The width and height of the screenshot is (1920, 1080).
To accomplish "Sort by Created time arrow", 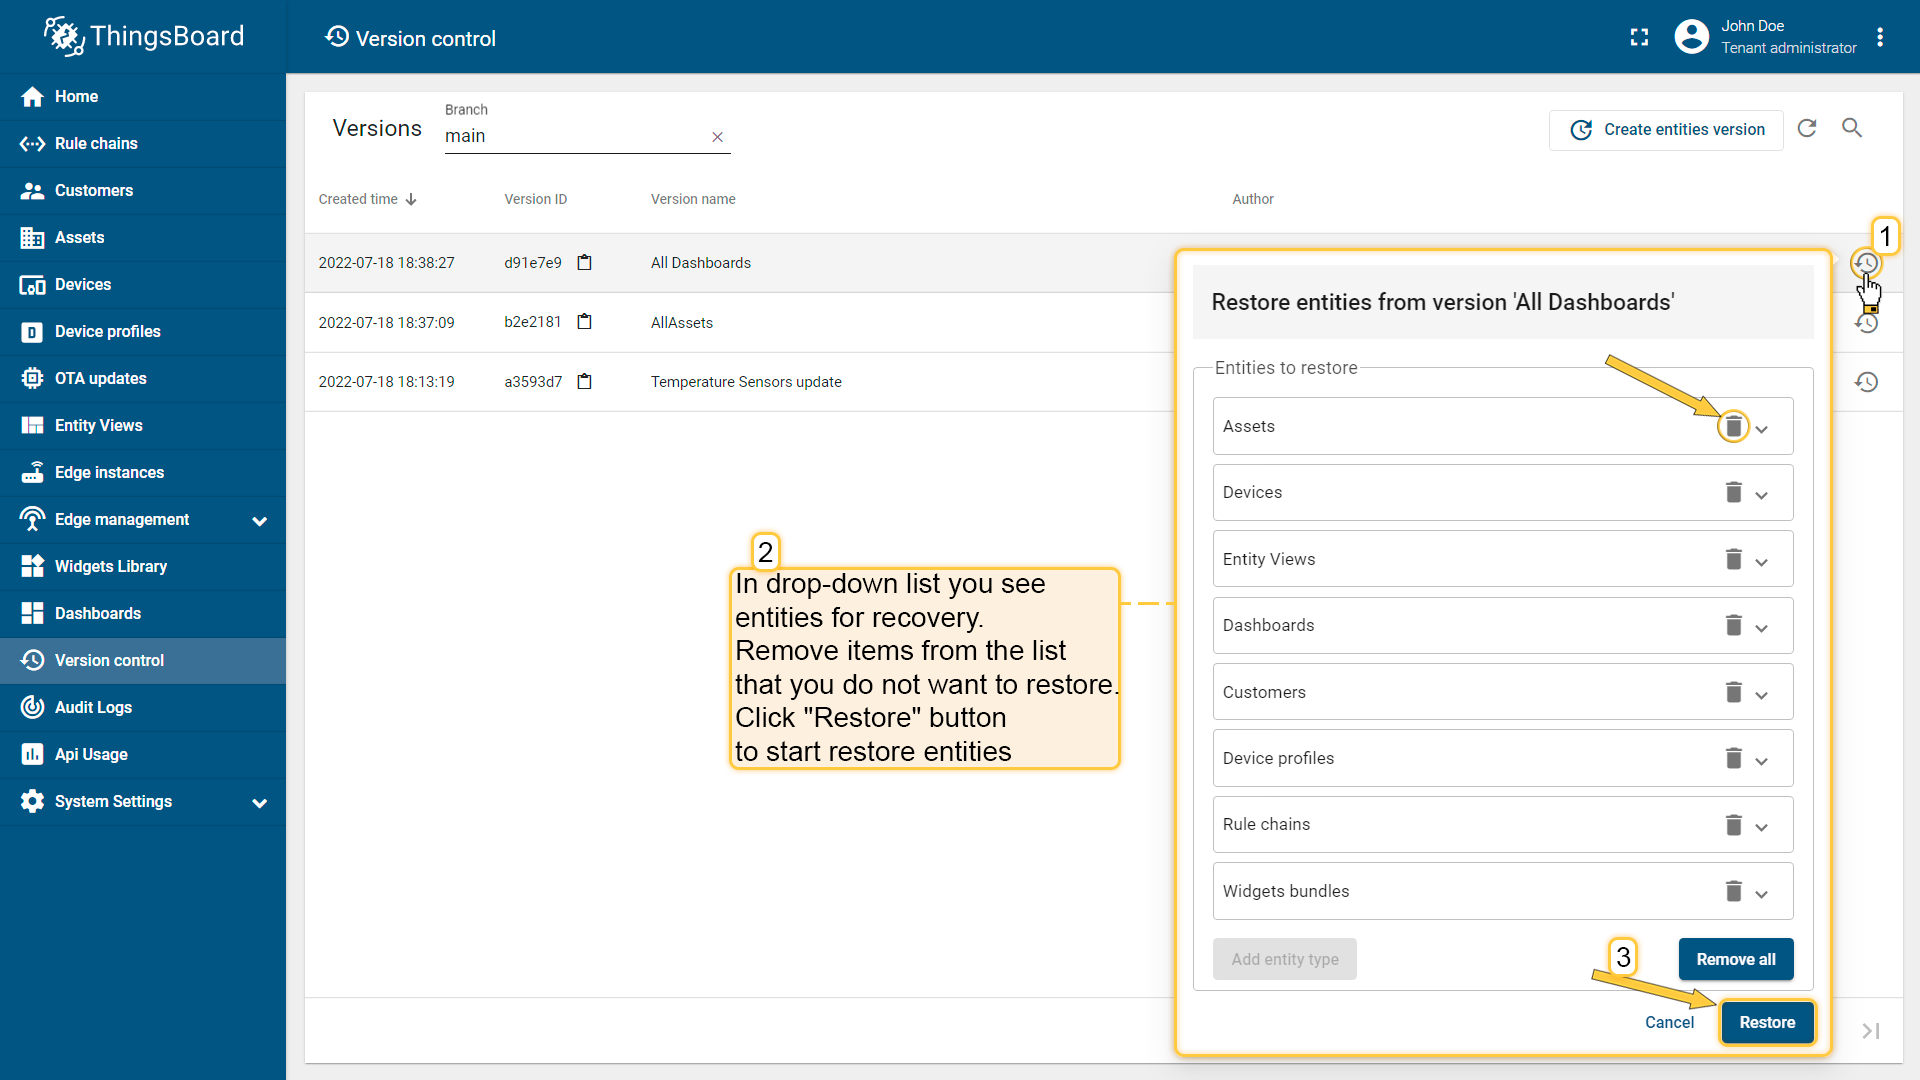I will [x=411, y=199].
